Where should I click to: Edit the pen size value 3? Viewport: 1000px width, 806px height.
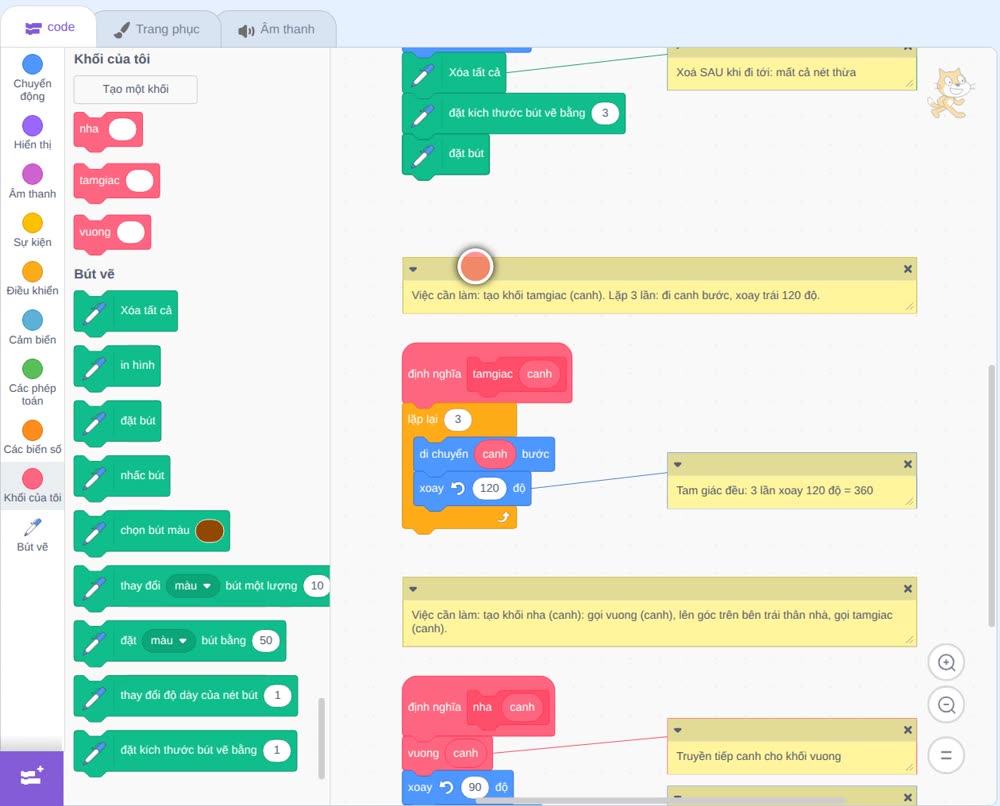605,114
